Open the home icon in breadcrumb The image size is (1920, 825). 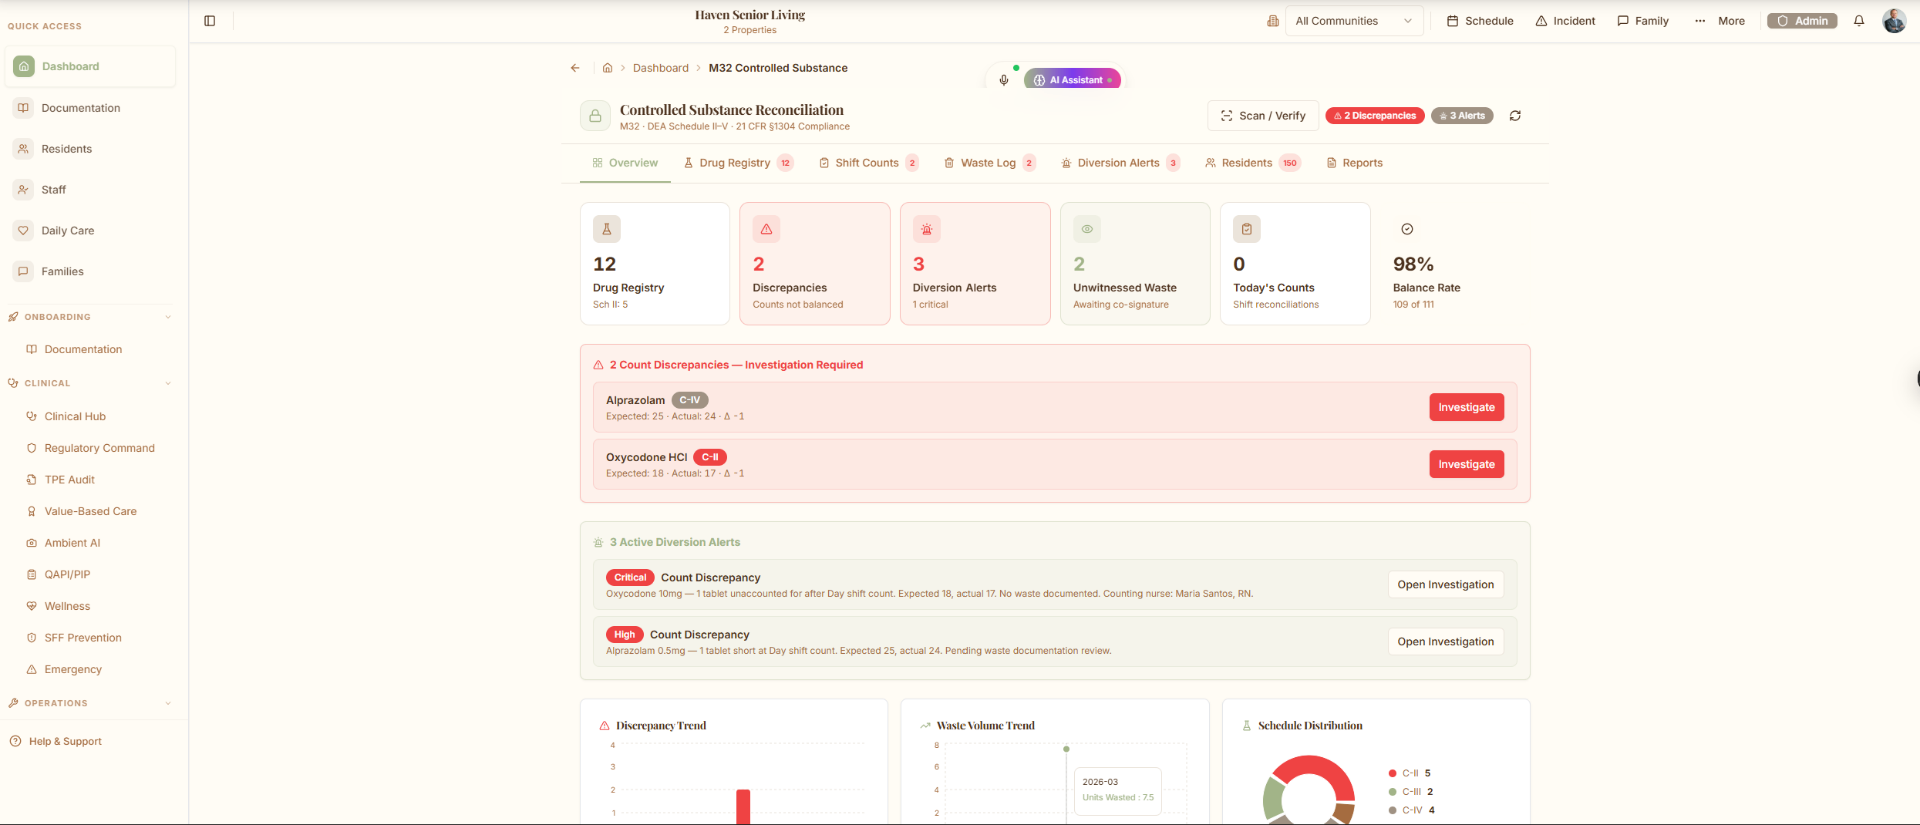click(x=607, y=68)
